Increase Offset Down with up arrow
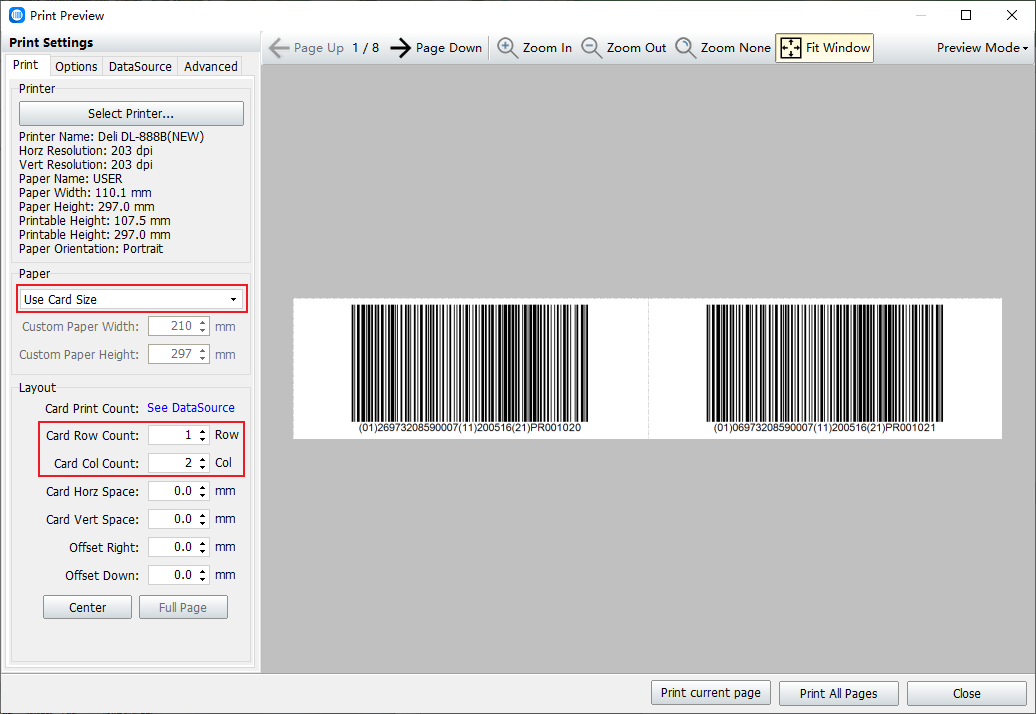 [203, 571]
